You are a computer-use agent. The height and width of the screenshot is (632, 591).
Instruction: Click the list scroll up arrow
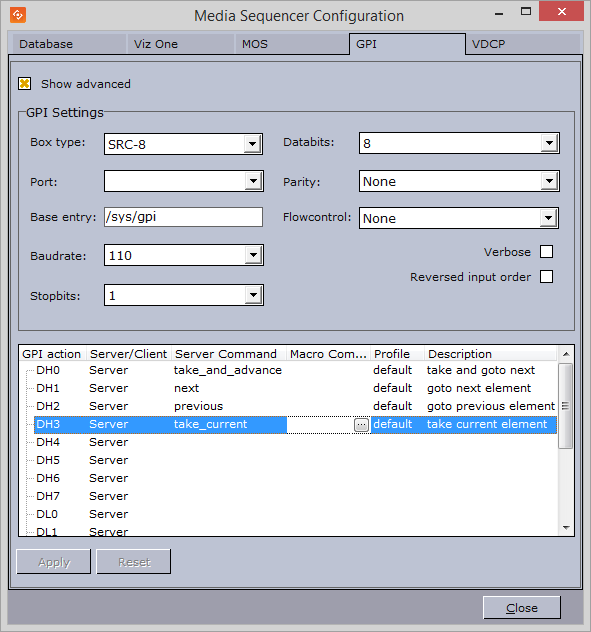point(566,354)
